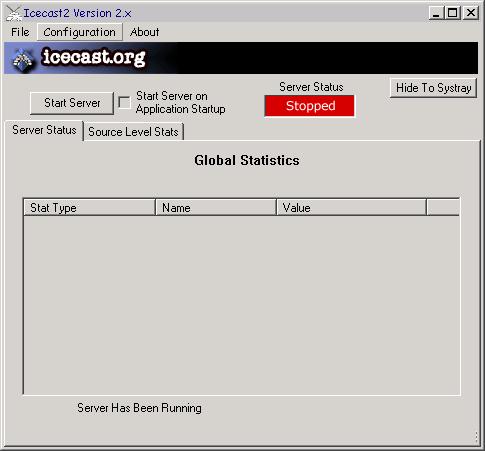Open the File menu
The width and height of the screenshot is (485, 451).
20,32
